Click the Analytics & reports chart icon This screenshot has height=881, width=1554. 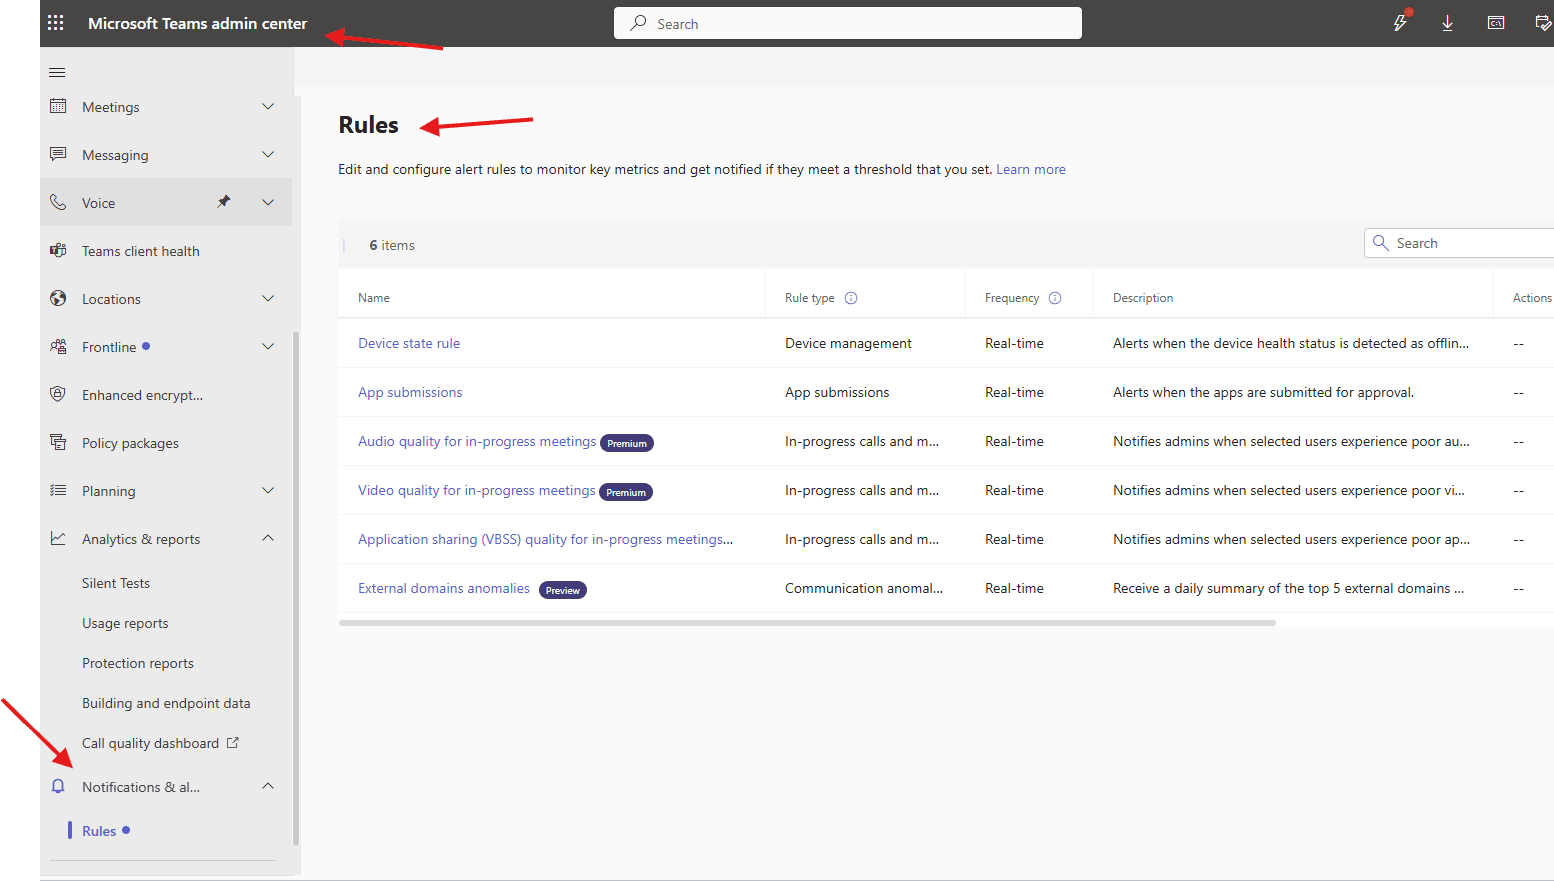(58, 538)
